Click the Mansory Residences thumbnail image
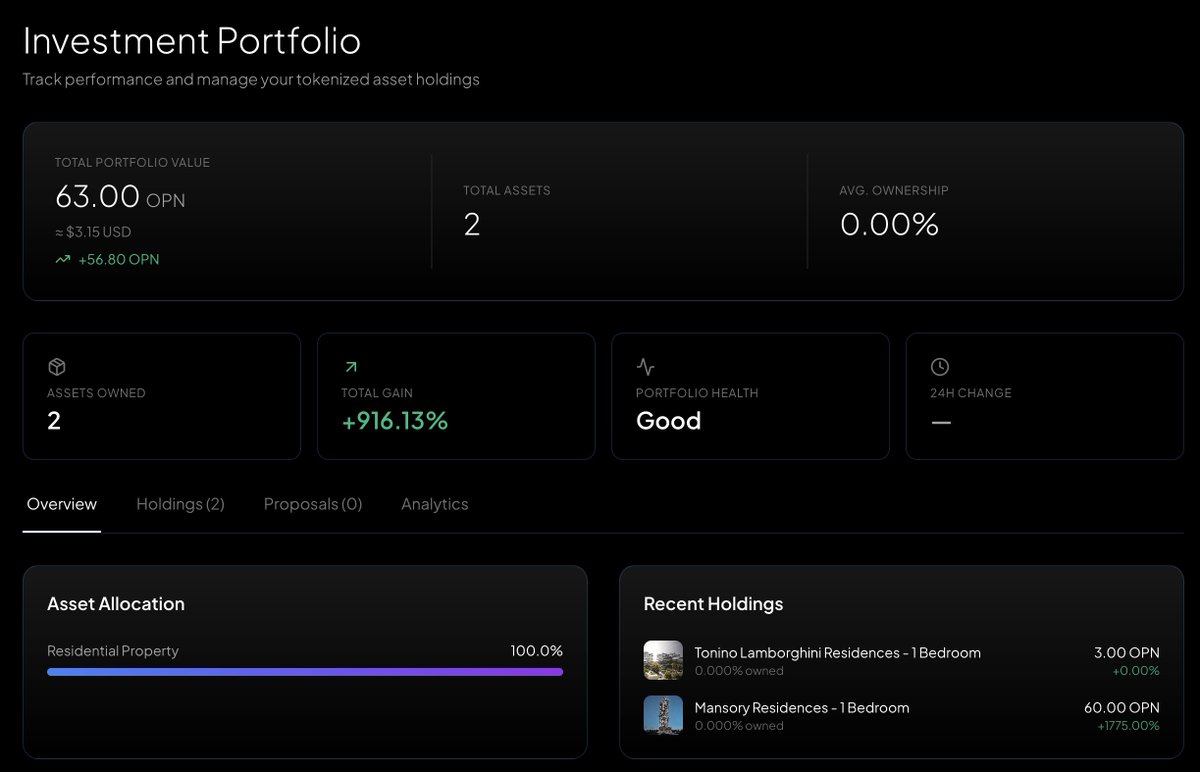Image resolution: width=1200 pixels, height=772 pixels. [663, 715]
